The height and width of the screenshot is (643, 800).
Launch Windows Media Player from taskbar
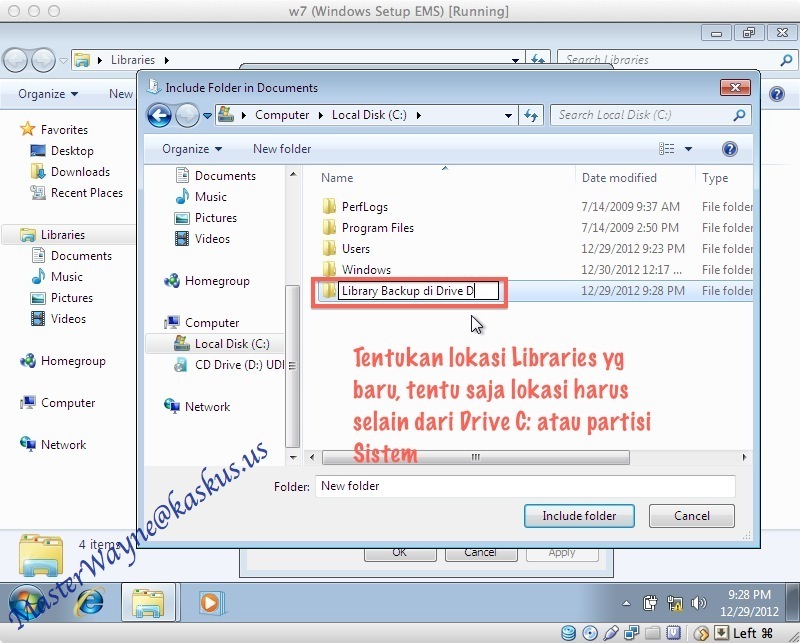click(x=210, y=603)
